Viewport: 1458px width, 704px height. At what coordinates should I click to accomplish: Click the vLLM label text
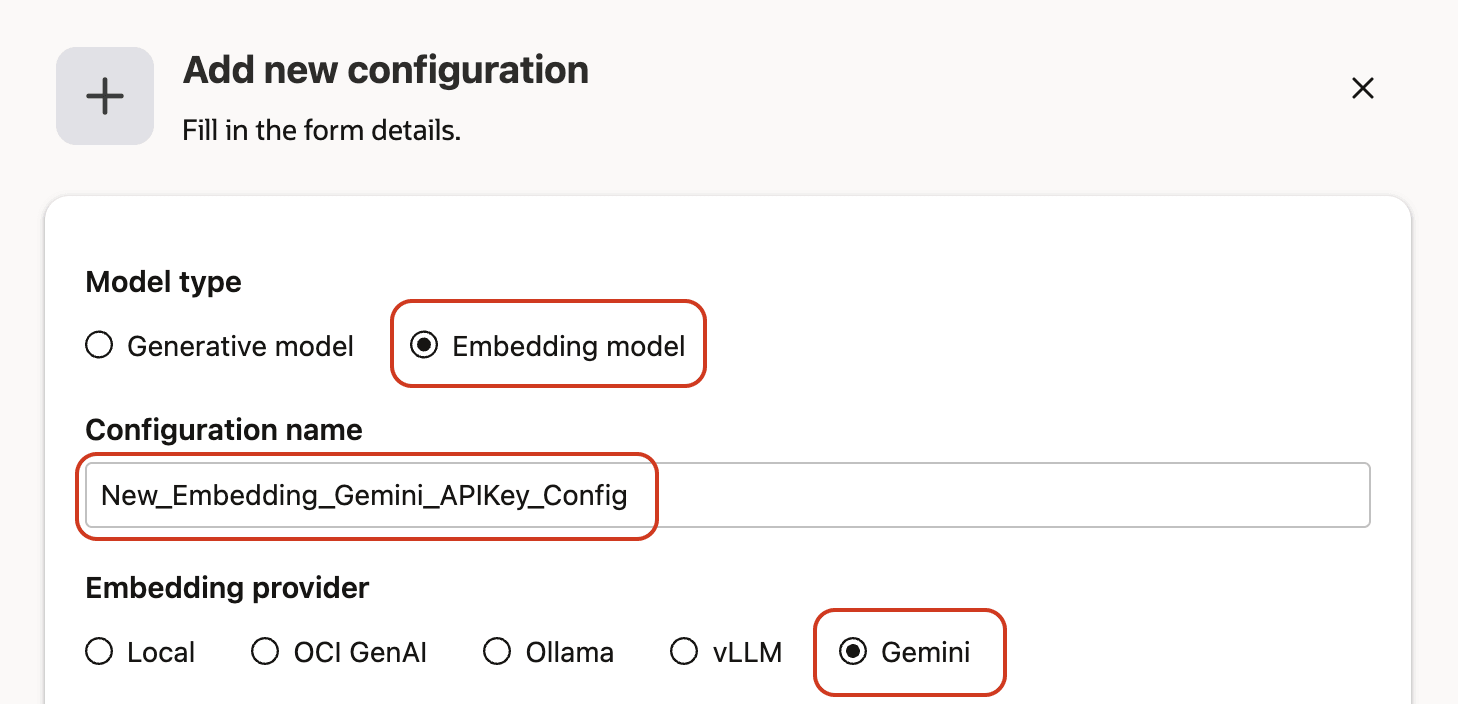coord(748,651)
